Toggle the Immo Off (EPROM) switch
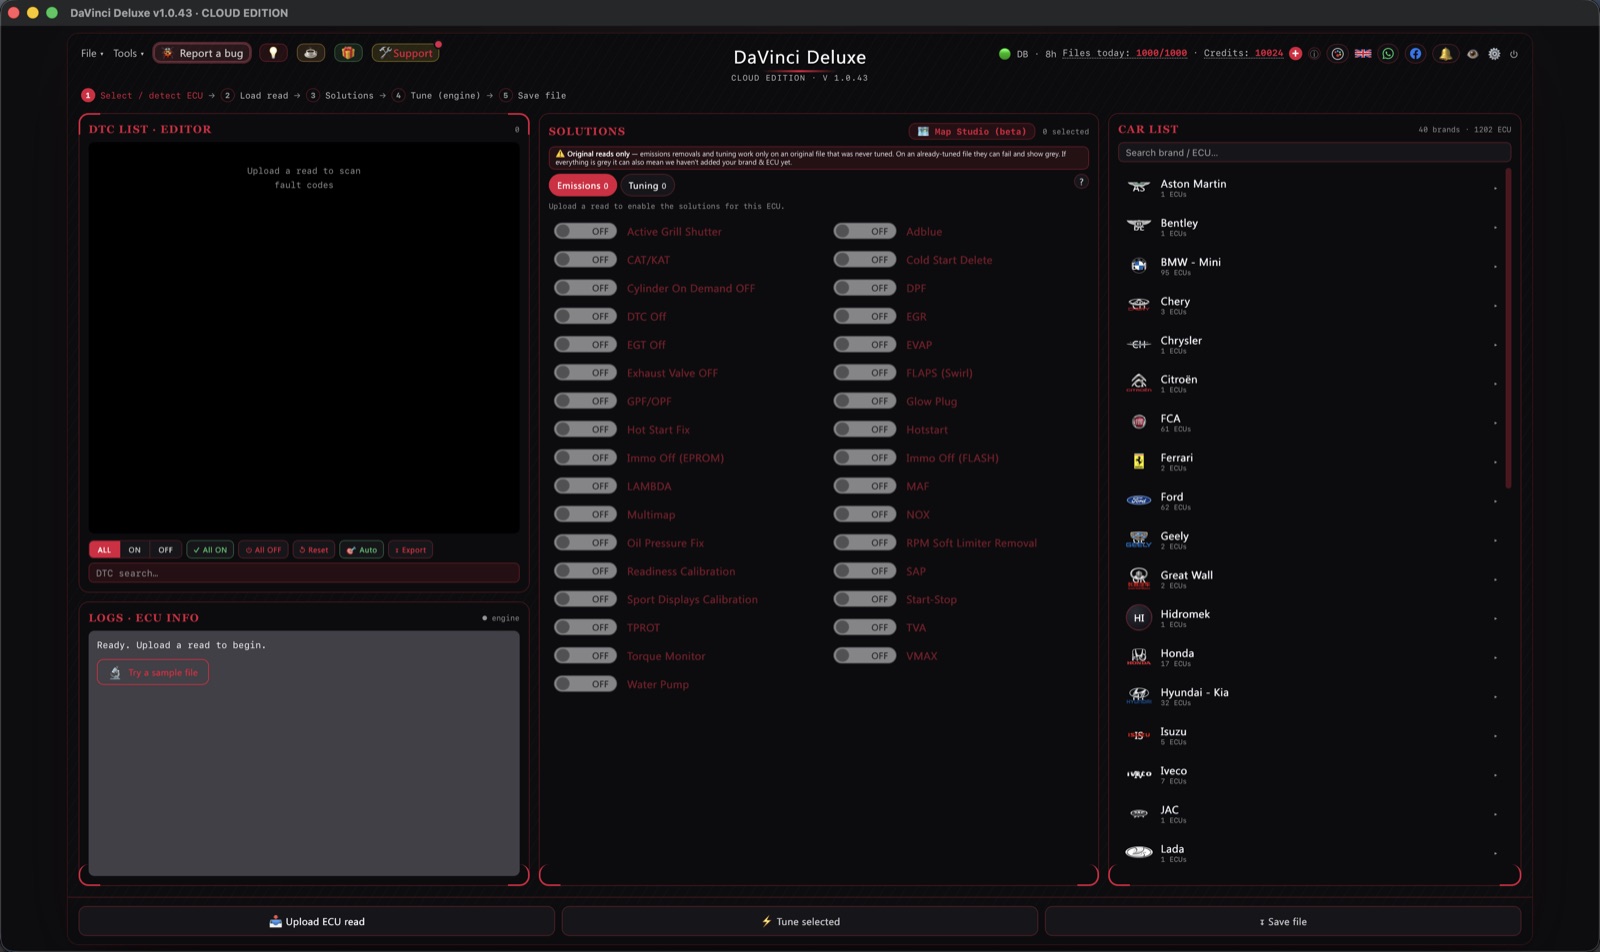Viewport: 1600px width, 952px height. (x=585, y=457)
